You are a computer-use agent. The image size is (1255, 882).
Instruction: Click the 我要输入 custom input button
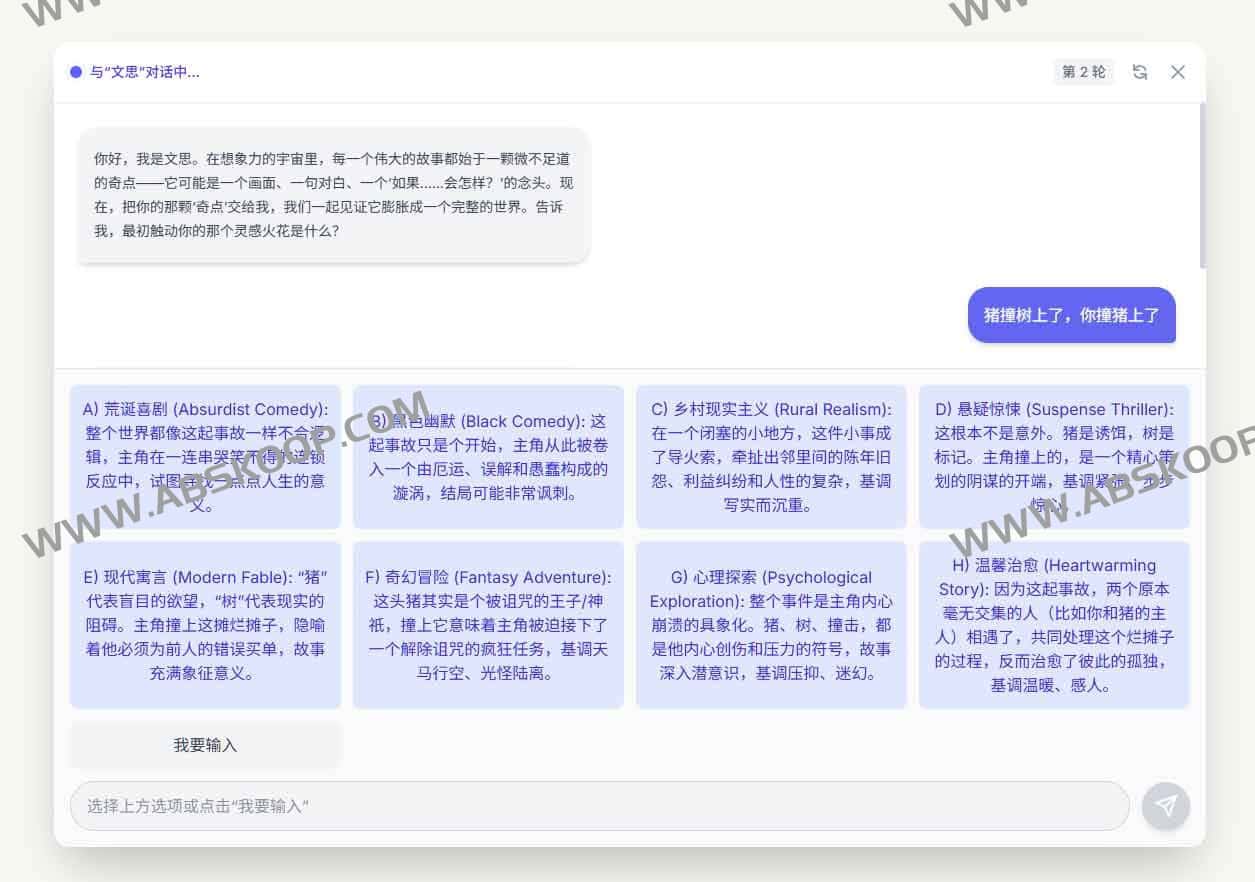(x=204, y=744)
